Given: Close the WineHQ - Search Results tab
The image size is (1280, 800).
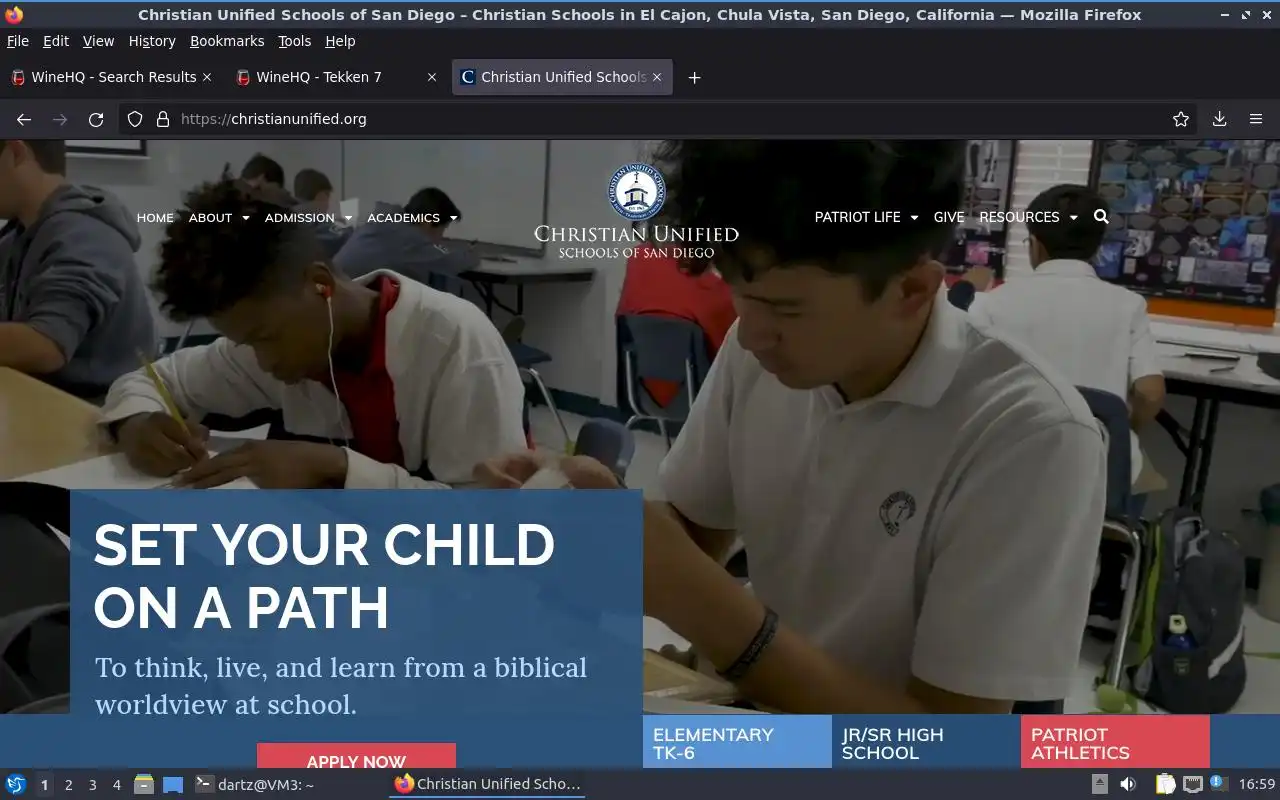Looking at the screenshot, I should [x=207, y=77].
